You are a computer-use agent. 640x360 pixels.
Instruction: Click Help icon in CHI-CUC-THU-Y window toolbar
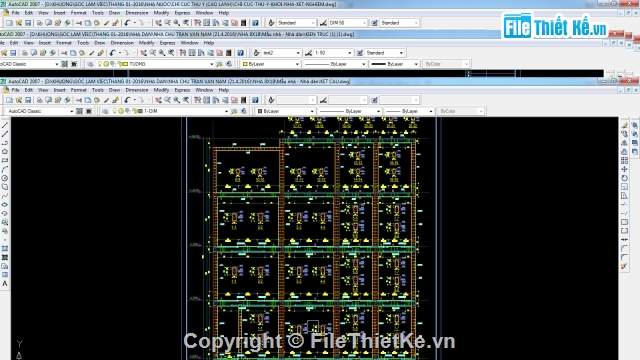point(255,23)
